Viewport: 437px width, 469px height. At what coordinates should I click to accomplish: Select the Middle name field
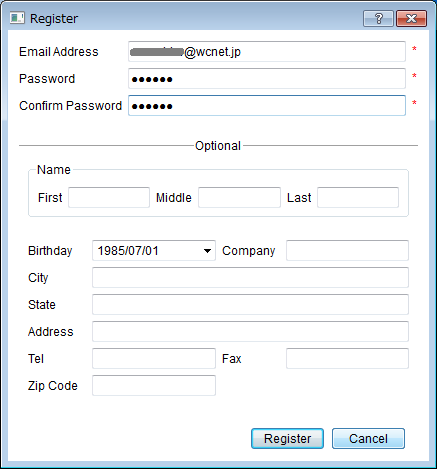pyautogui.click(x=239, y=197)
